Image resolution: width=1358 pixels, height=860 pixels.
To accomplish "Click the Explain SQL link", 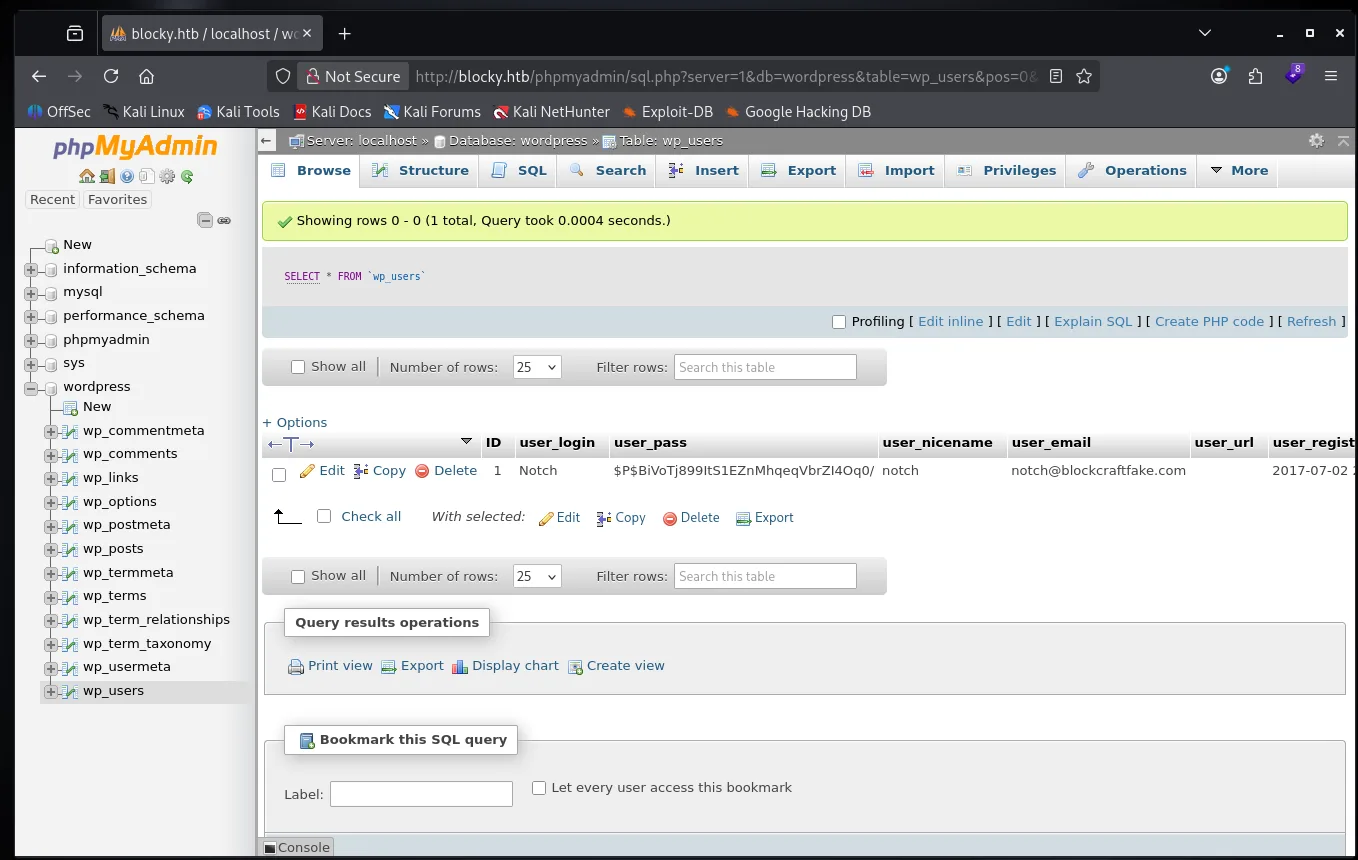I will (x=1093, y=322).
